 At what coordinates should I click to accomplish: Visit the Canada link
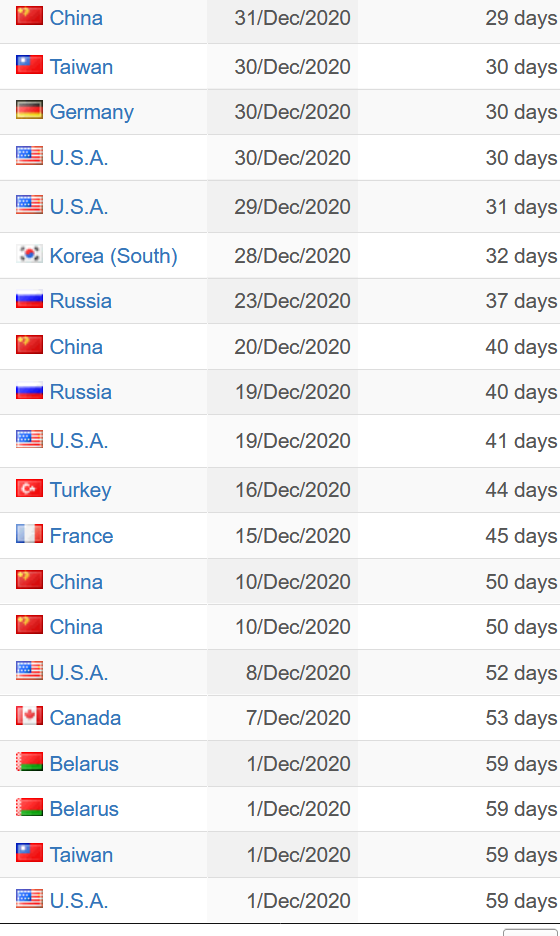(x=85, y=718)
